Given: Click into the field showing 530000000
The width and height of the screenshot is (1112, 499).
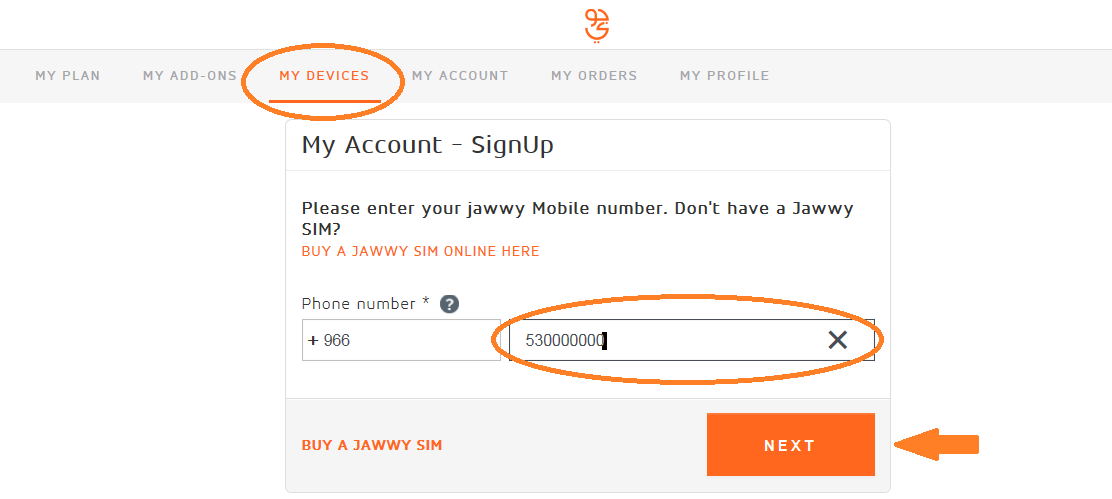Looking at the screenshot, I should pos(691,340).
